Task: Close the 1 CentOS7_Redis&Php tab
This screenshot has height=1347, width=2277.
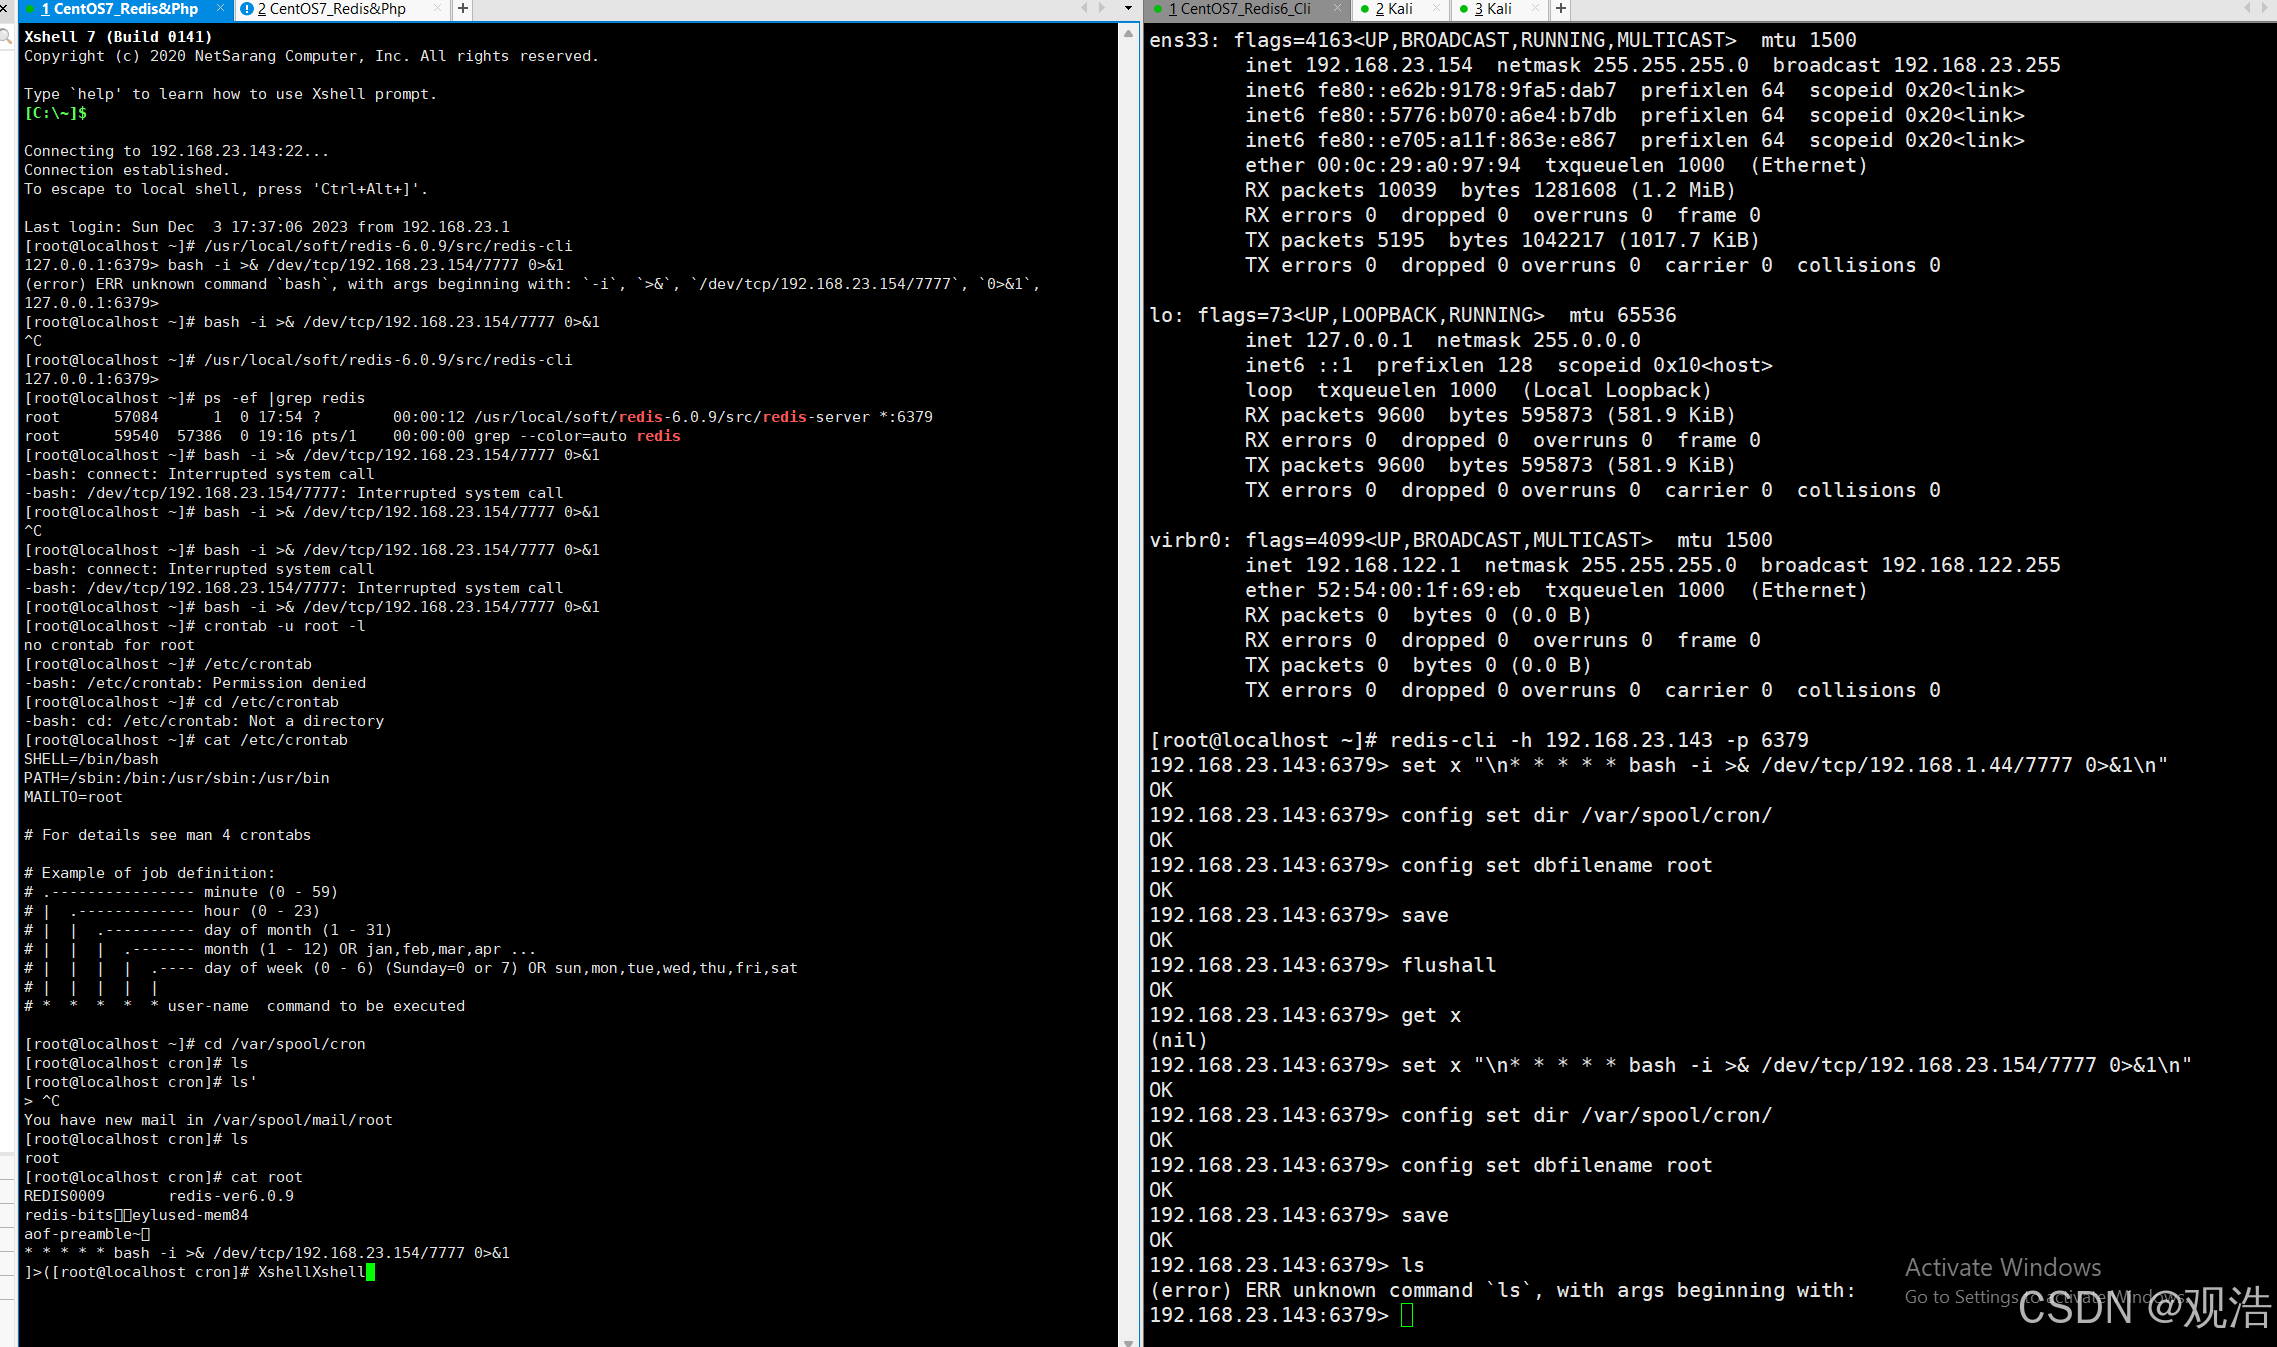Action: [x=220, y=9]
